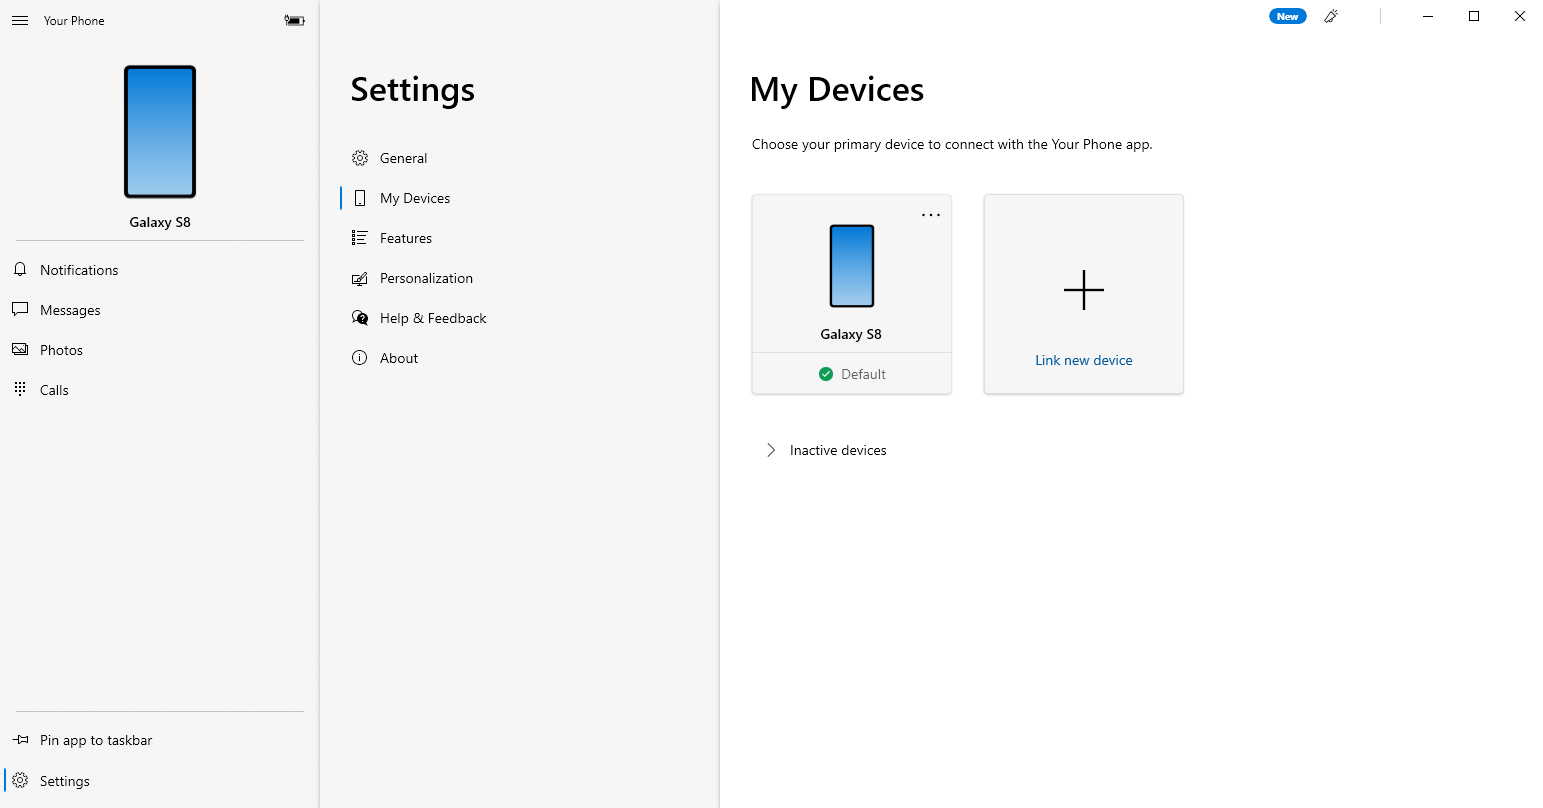Click the Calls dial pad icon

20,390
